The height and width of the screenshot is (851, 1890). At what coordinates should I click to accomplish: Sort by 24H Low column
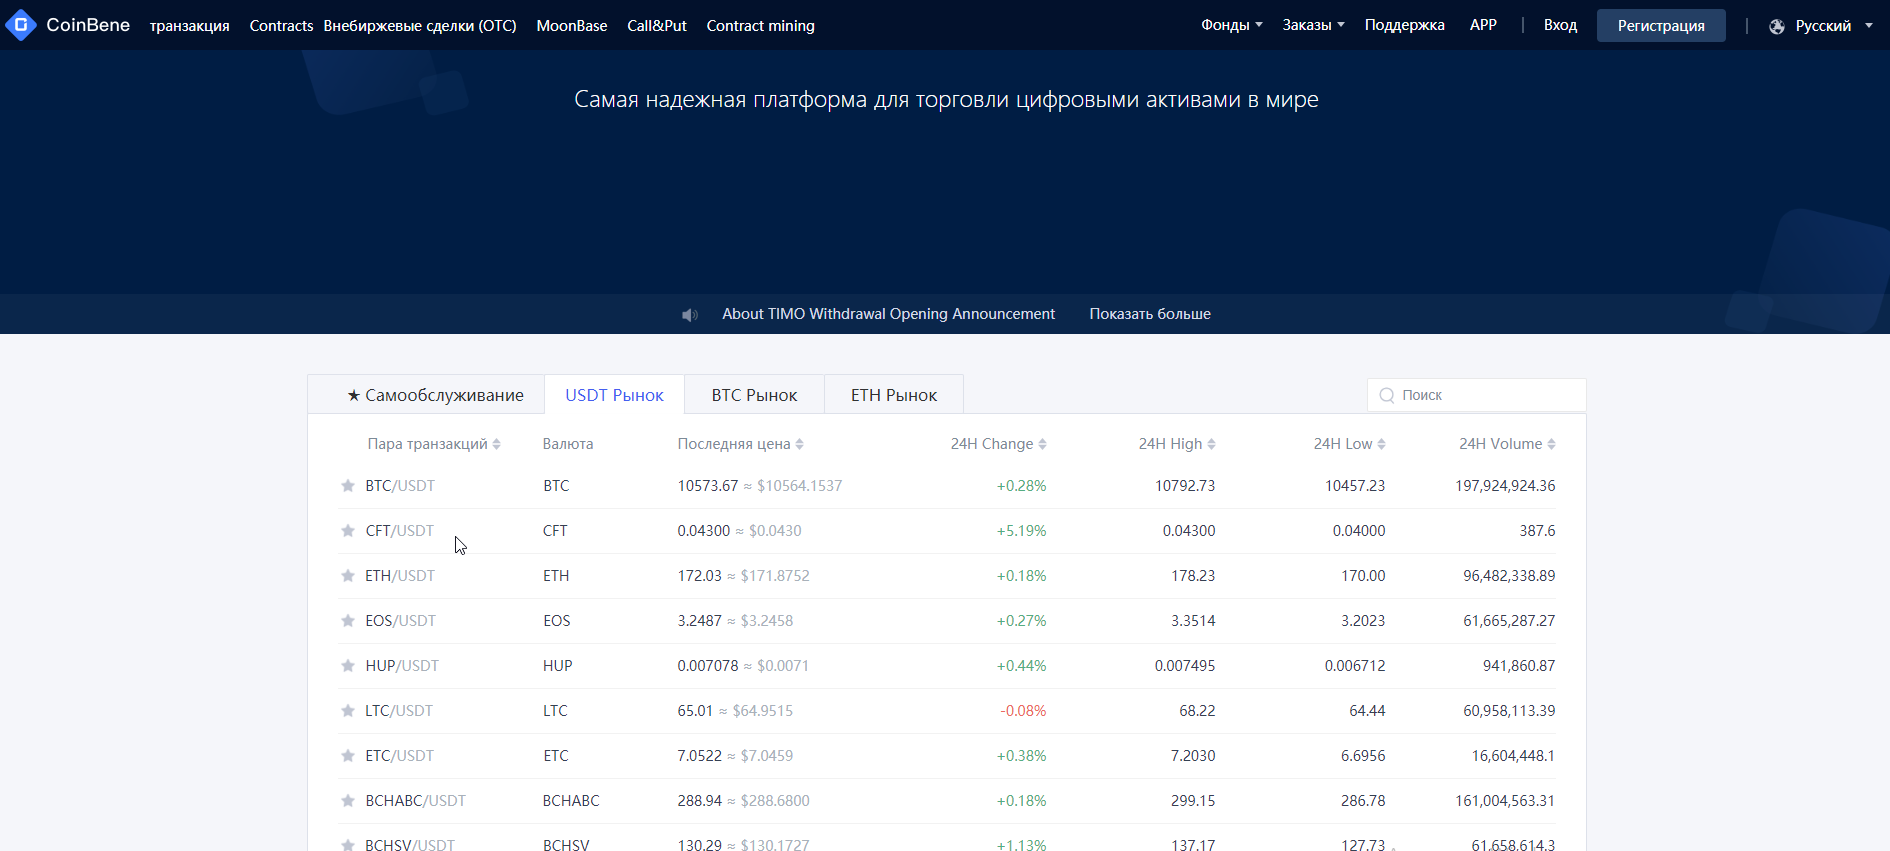click(1349, 444)
